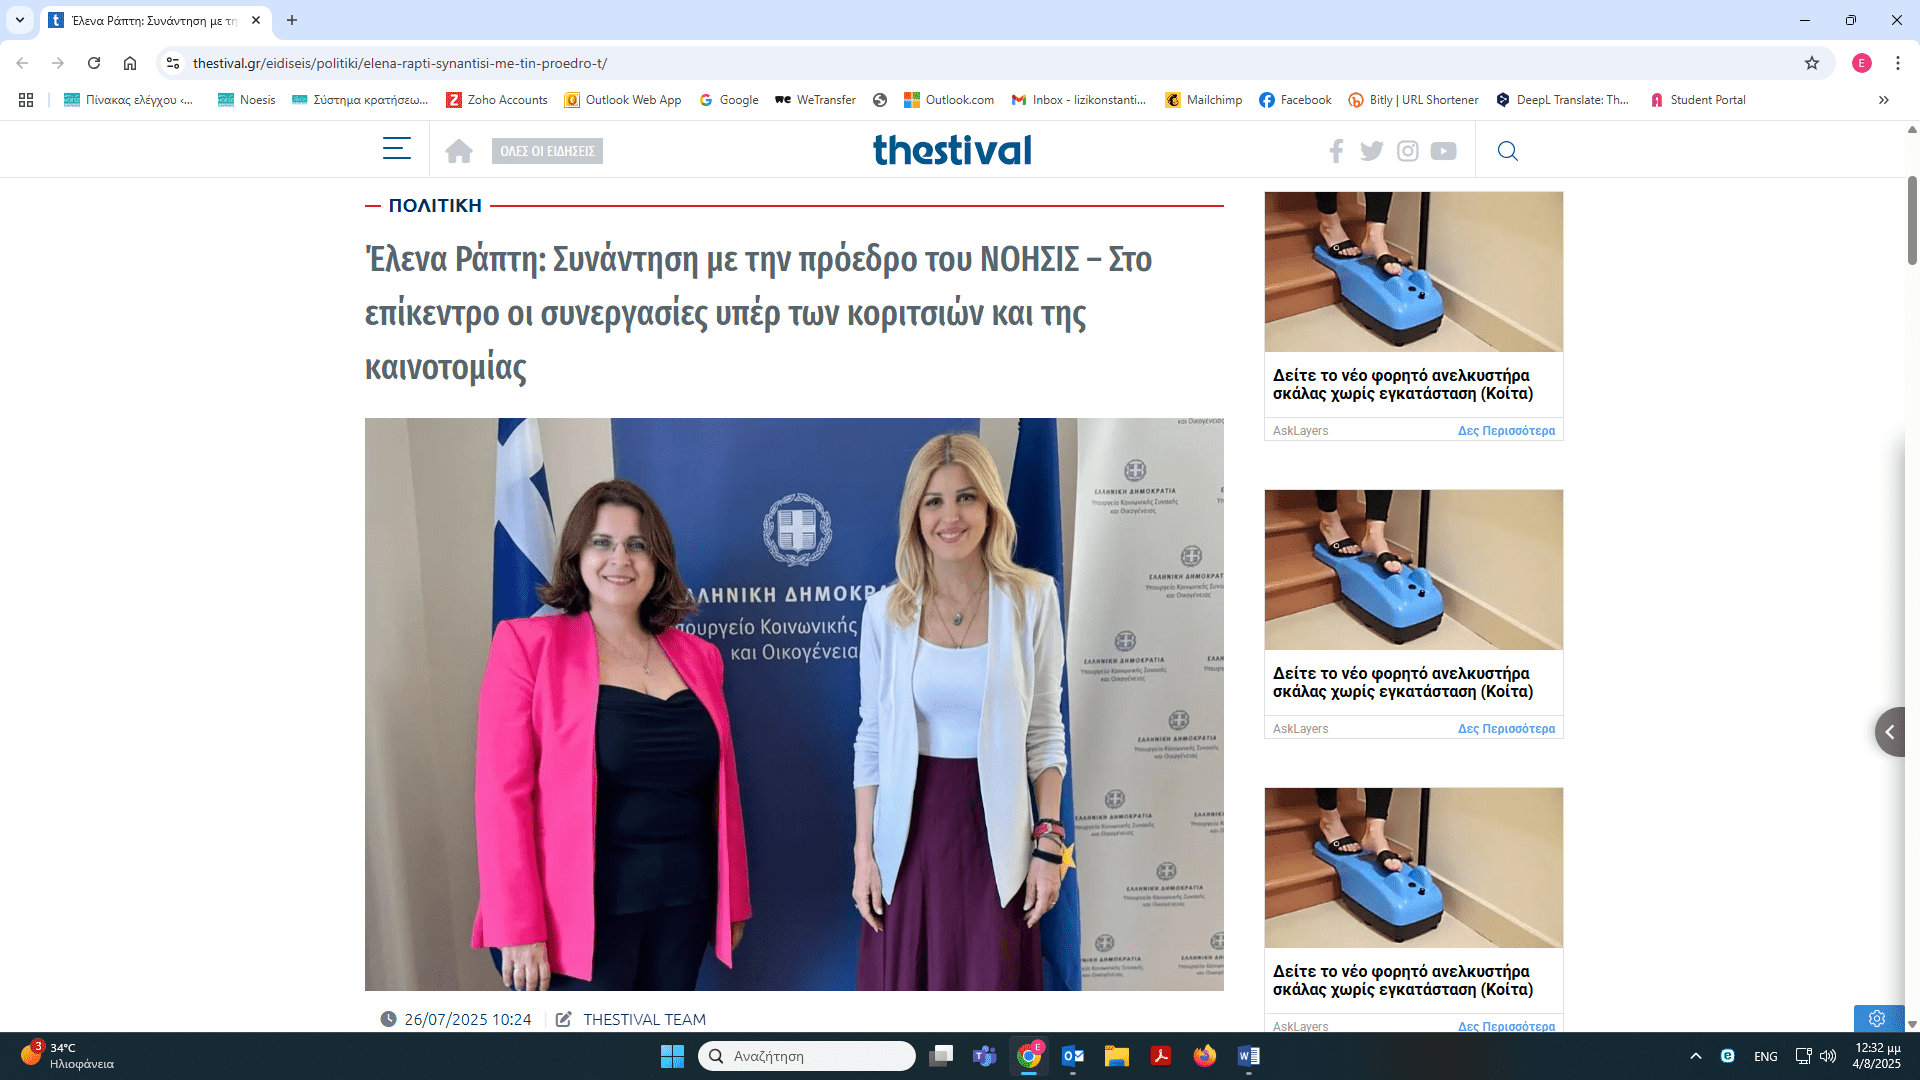Open thestival YouTube icon
Image resolution: width=1920 pixels, height=1080 pixels.
1443,151
